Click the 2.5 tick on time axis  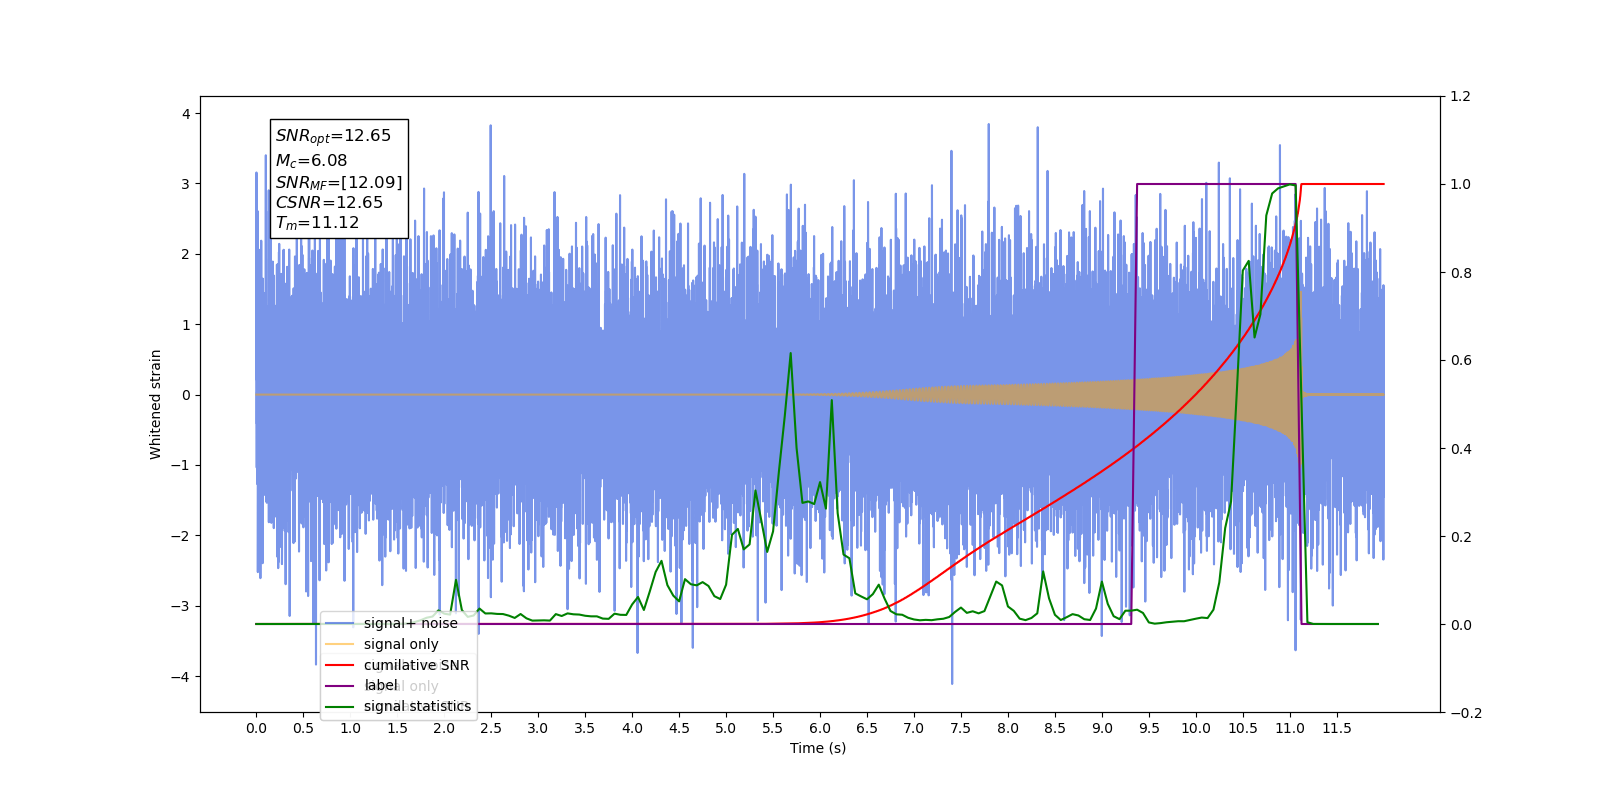(491, 728)
